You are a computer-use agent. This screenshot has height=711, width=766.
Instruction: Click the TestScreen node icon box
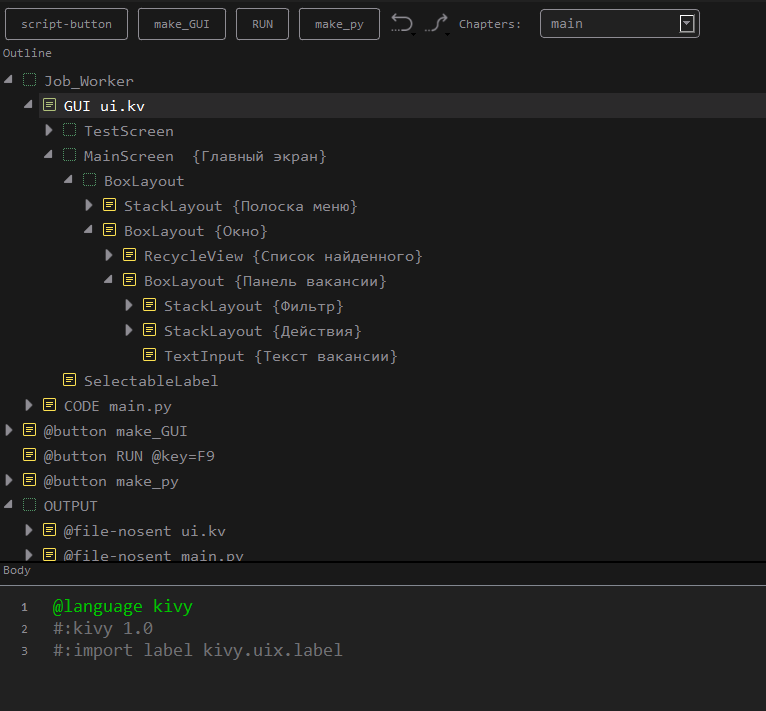(x=69, y=130)
